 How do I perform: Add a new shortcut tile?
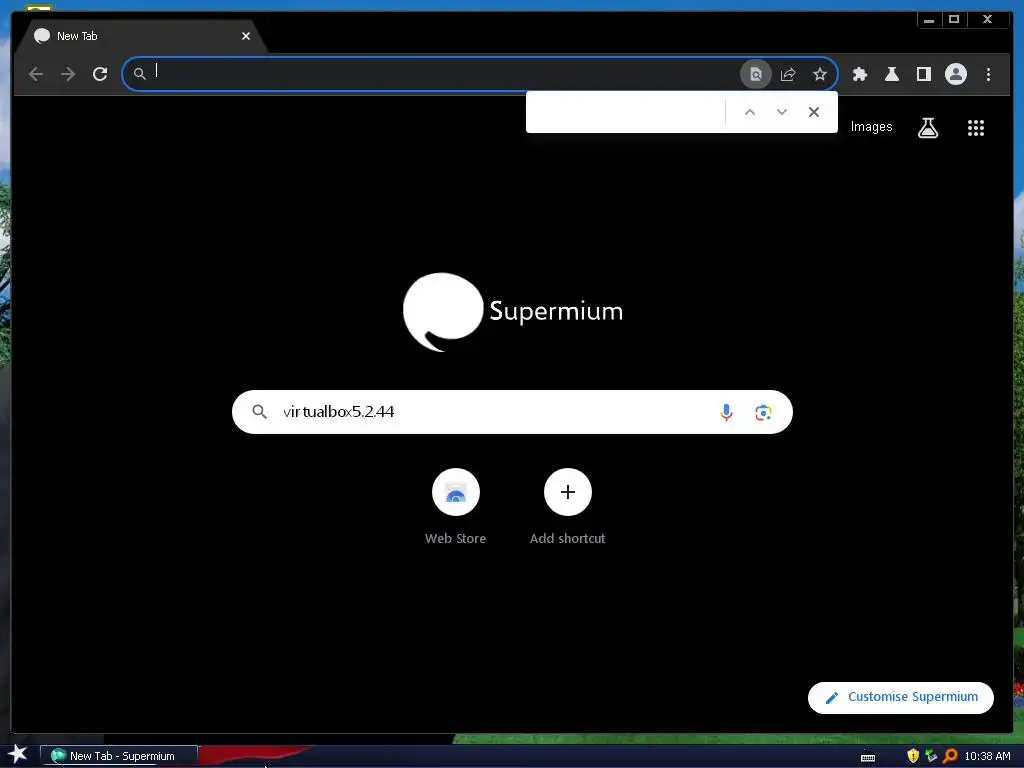(568, 507)
